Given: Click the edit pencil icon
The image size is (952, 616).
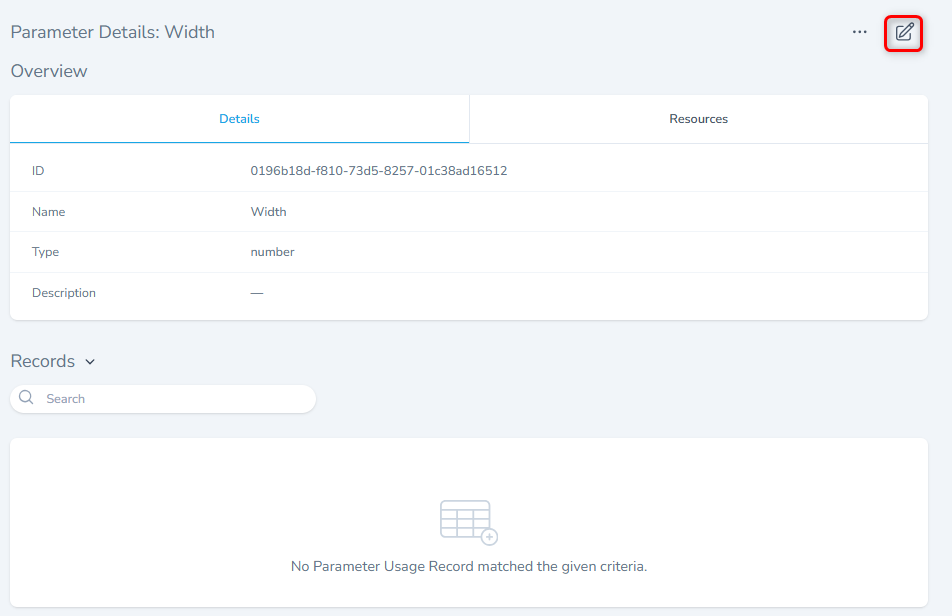Looking at the screenshot, I should (x=904, y=32).
